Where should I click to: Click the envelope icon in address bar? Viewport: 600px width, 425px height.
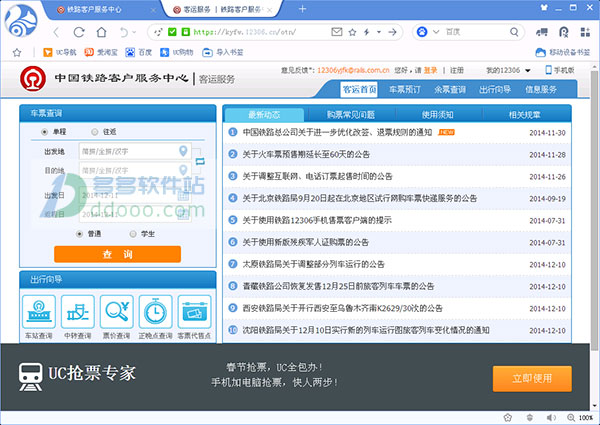click(x=337, y=32)
